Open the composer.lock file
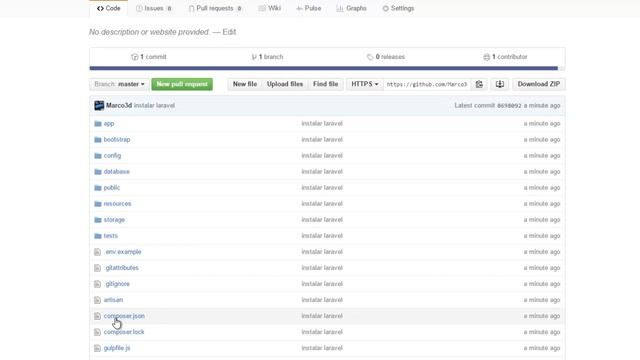 (124, 332)
